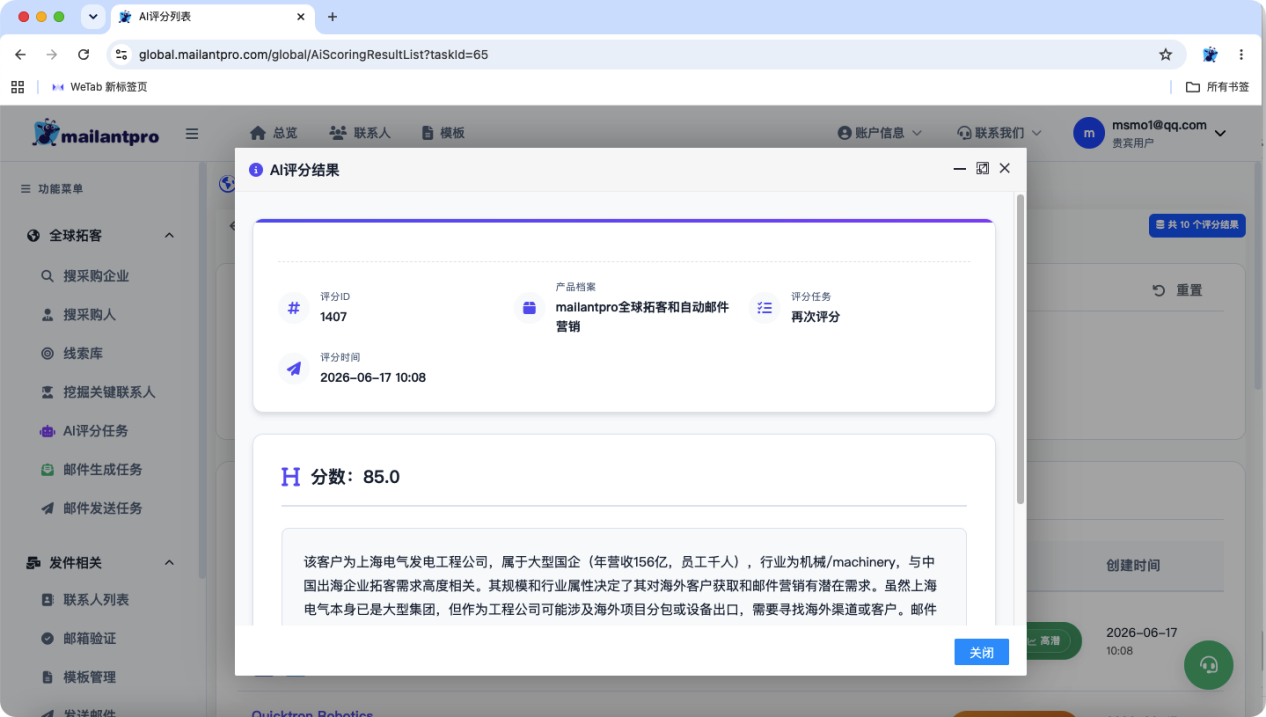Maximize the AI评分结果 dialog
The height and width of the screenshot is (717, 1266).
(982, 169)
